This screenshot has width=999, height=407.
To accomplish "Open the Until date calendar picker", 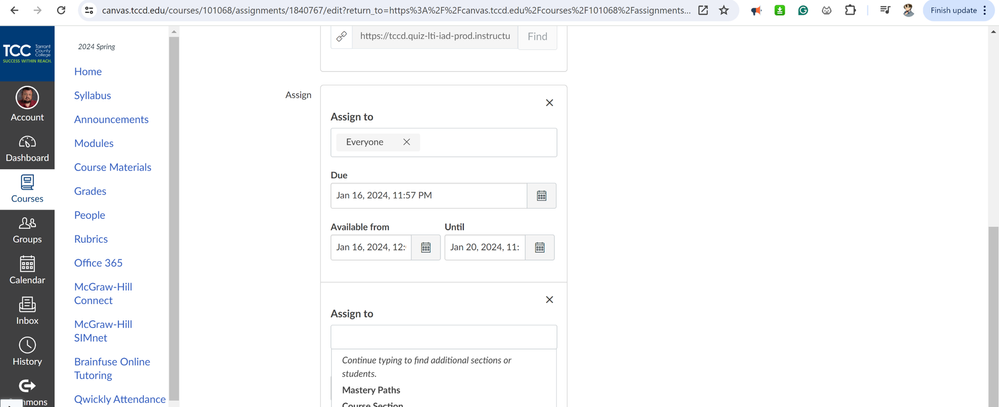I will [539, 247].
